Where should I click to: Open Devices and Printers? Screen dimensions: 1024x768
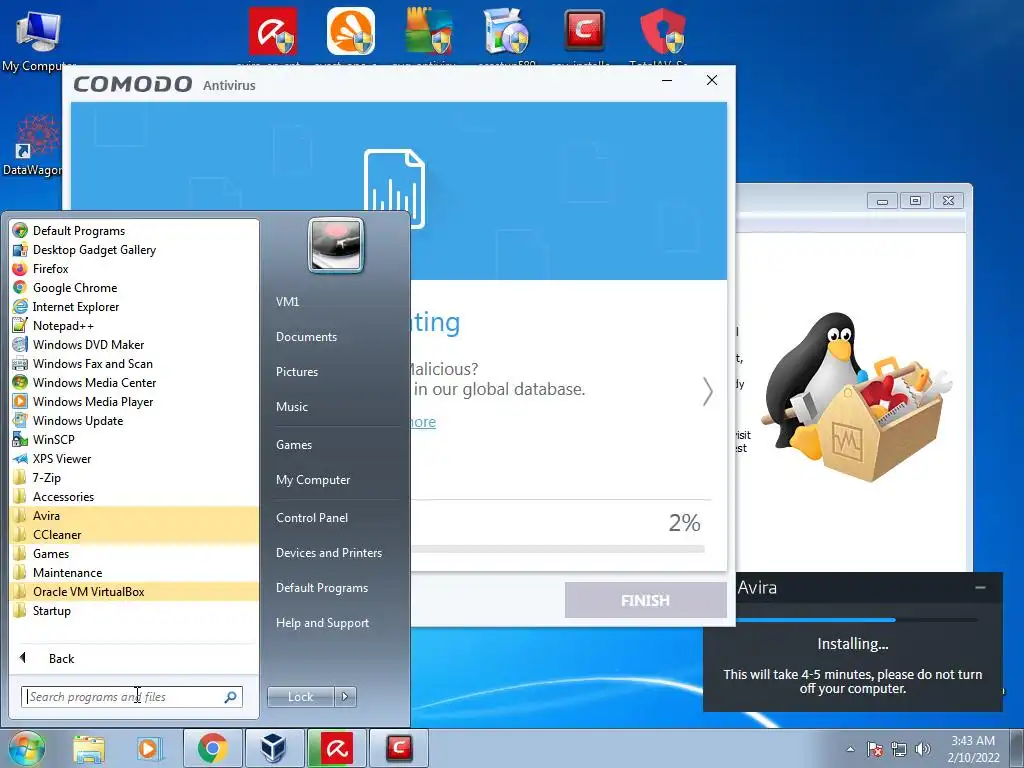pyautogui.click(x=328, y=553)
